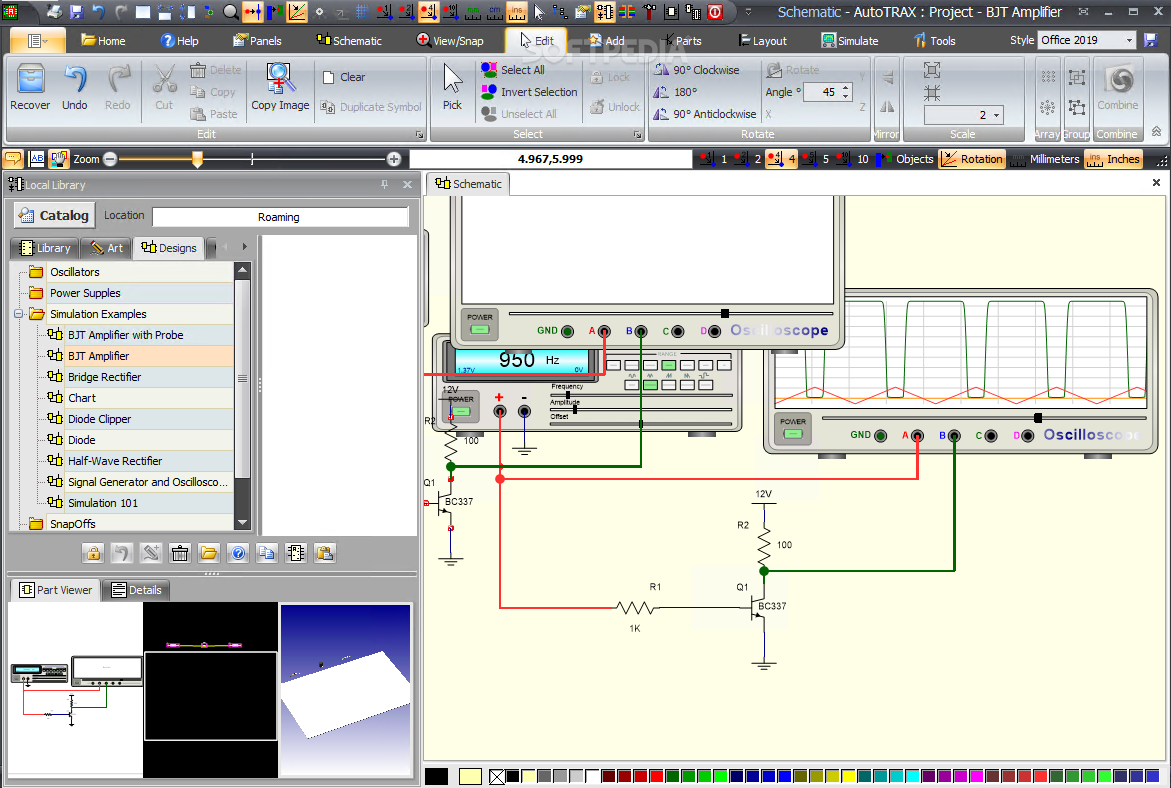1171x788 pixels.
Task: Open the Half-Wave Rectifier design
Action: point(115,461)
